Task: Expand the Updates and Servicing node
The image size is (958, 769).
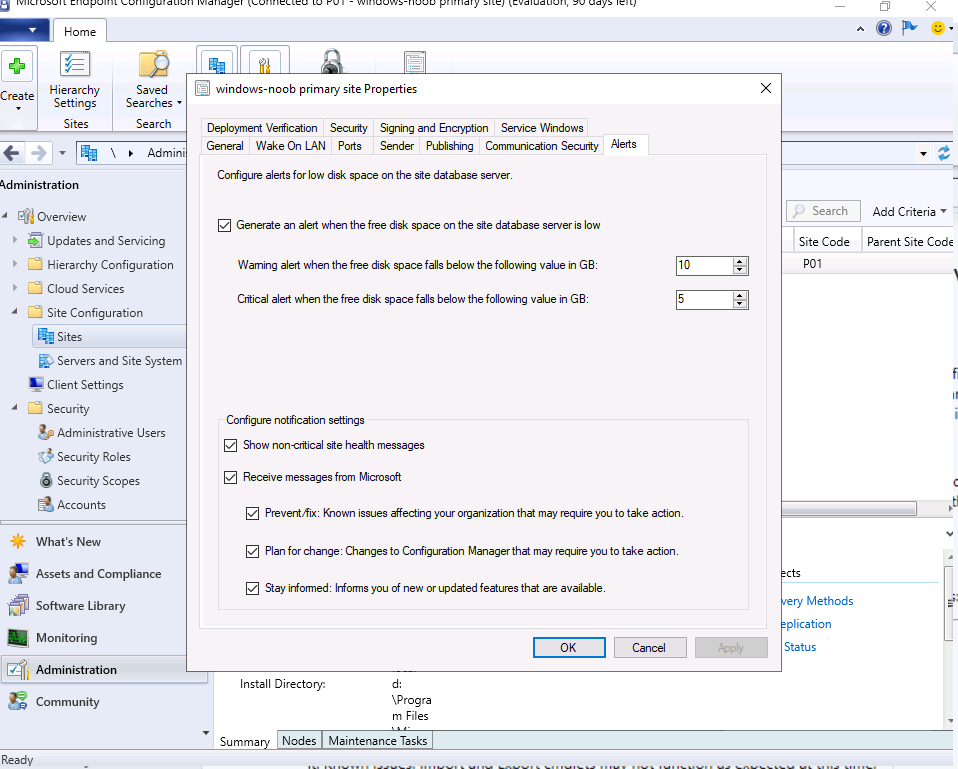Action: pyautogui.click(x=15, y=240)
